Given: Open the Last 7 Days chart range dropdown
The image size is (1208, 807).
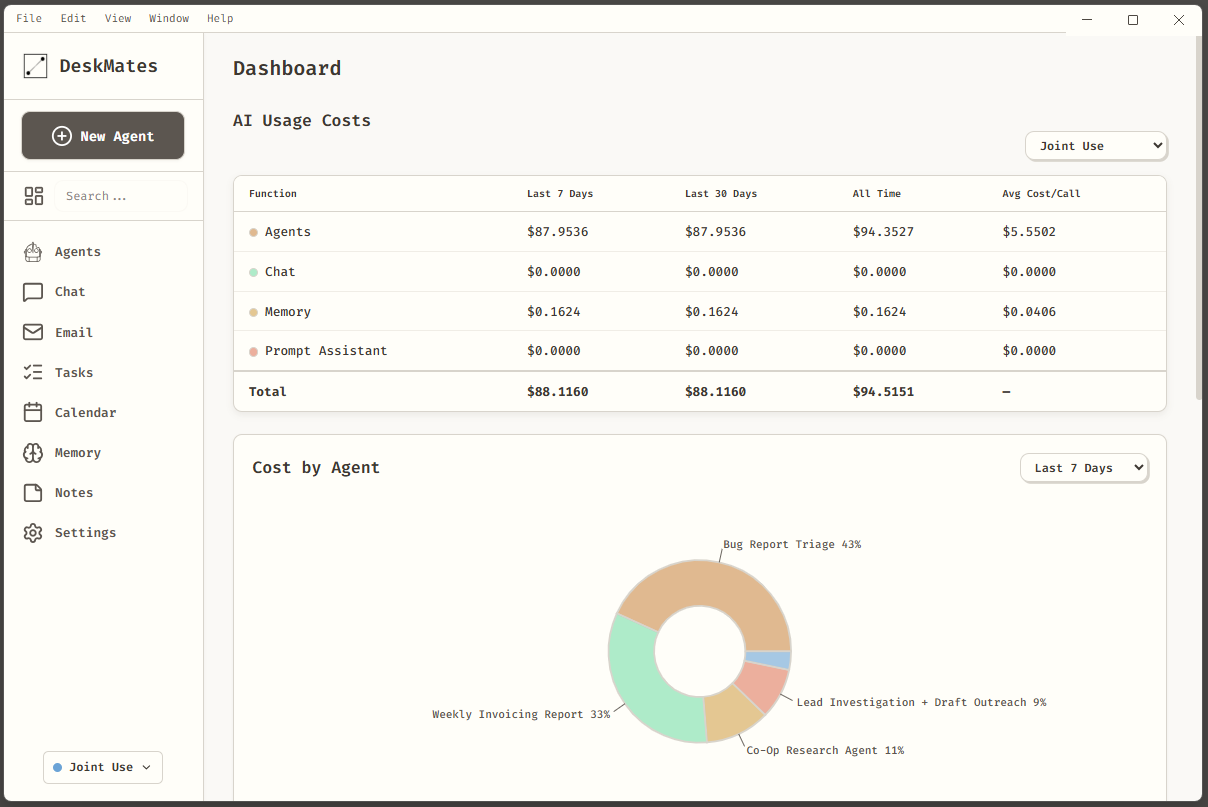Looking at the screenshot, I should coord(1084,468).
